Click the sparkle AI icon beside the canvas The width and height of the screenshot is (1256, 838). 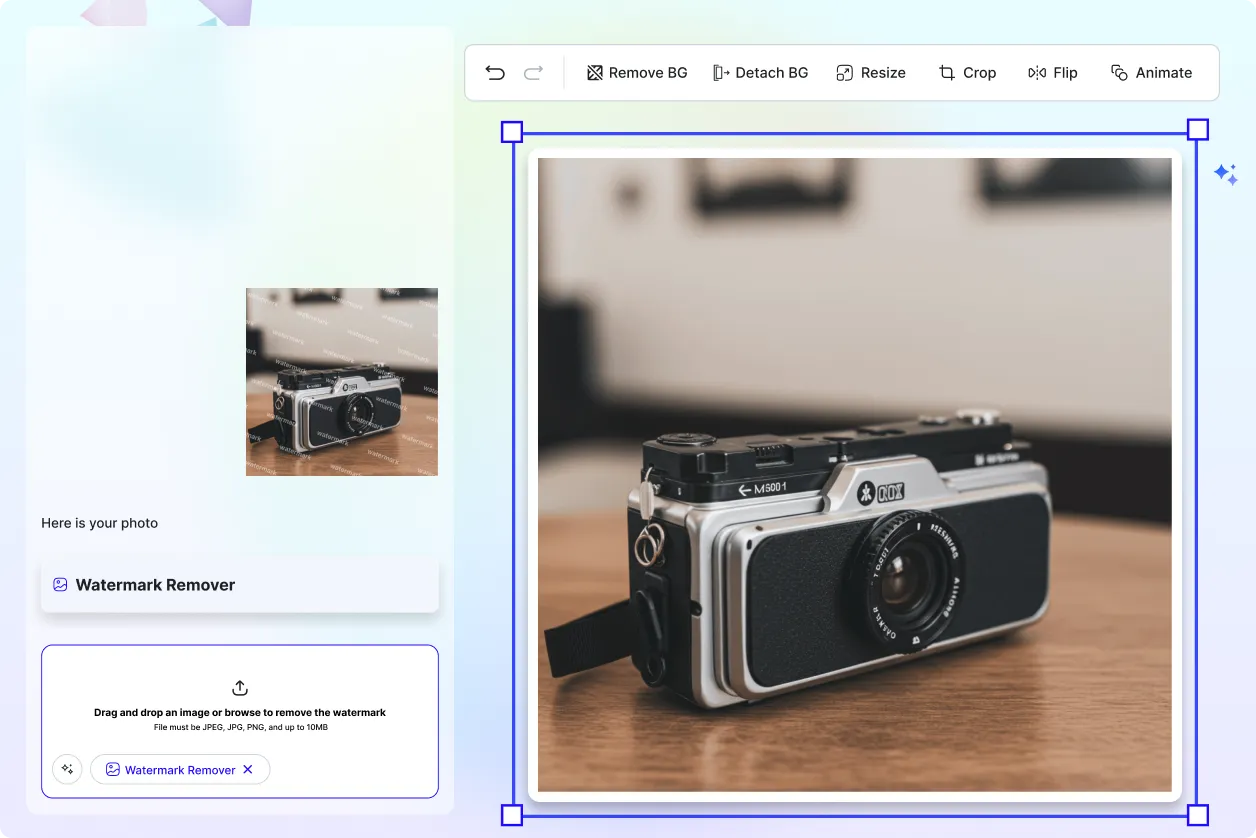coord(1226,174)
